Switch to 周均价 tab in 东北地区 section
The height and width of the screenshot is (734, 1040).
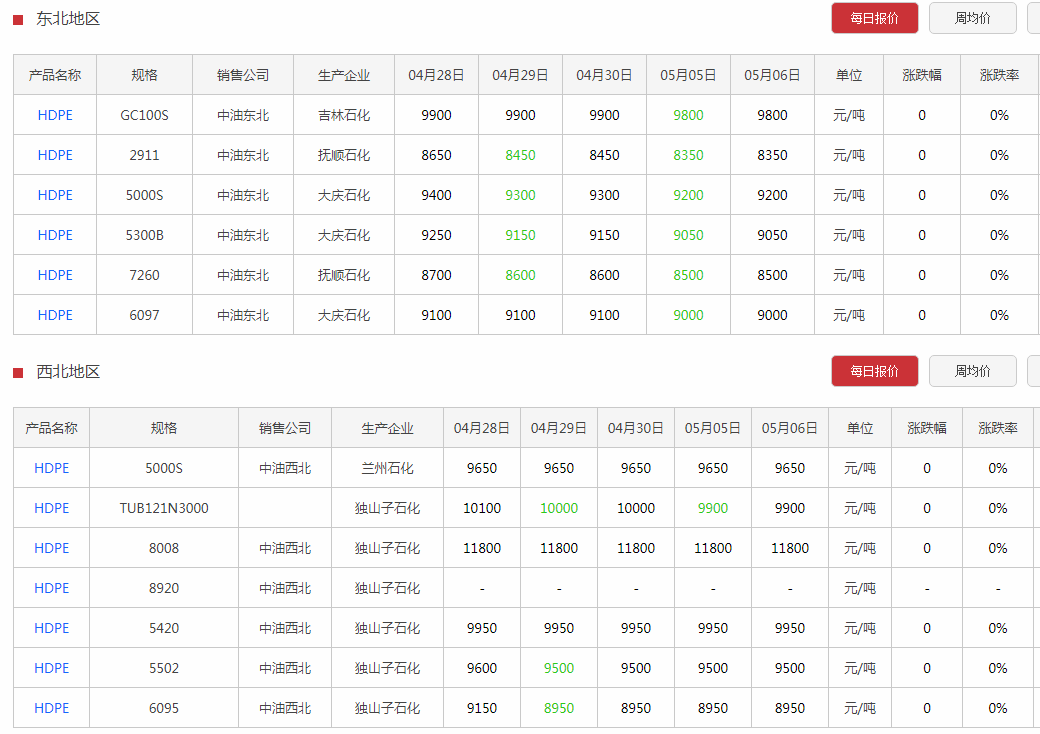(x=972, y=18)
